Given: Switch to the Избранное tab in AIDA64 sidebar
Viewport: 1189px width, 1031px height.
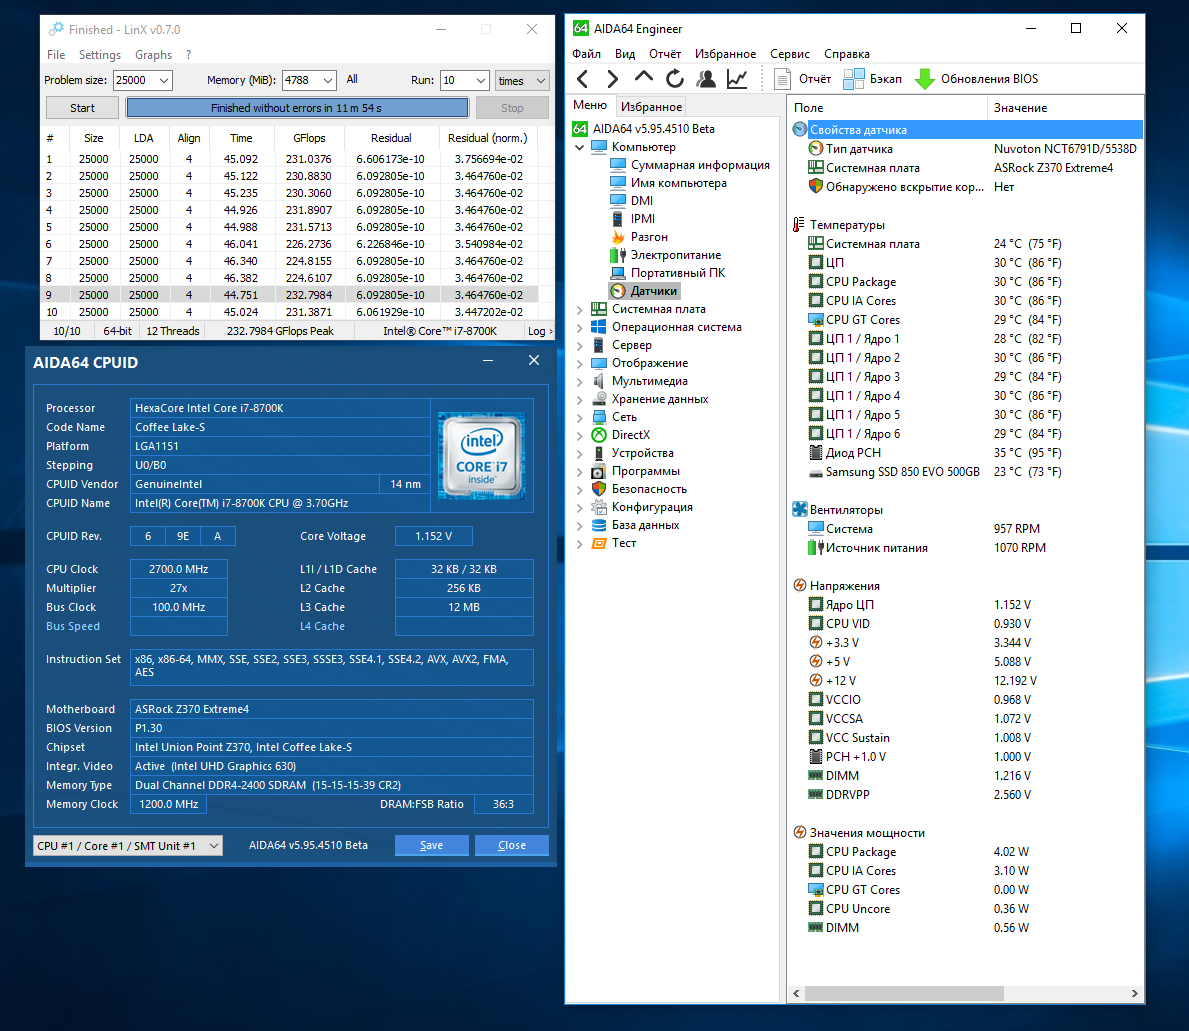Looking at the screenshot, I should 651,107.
